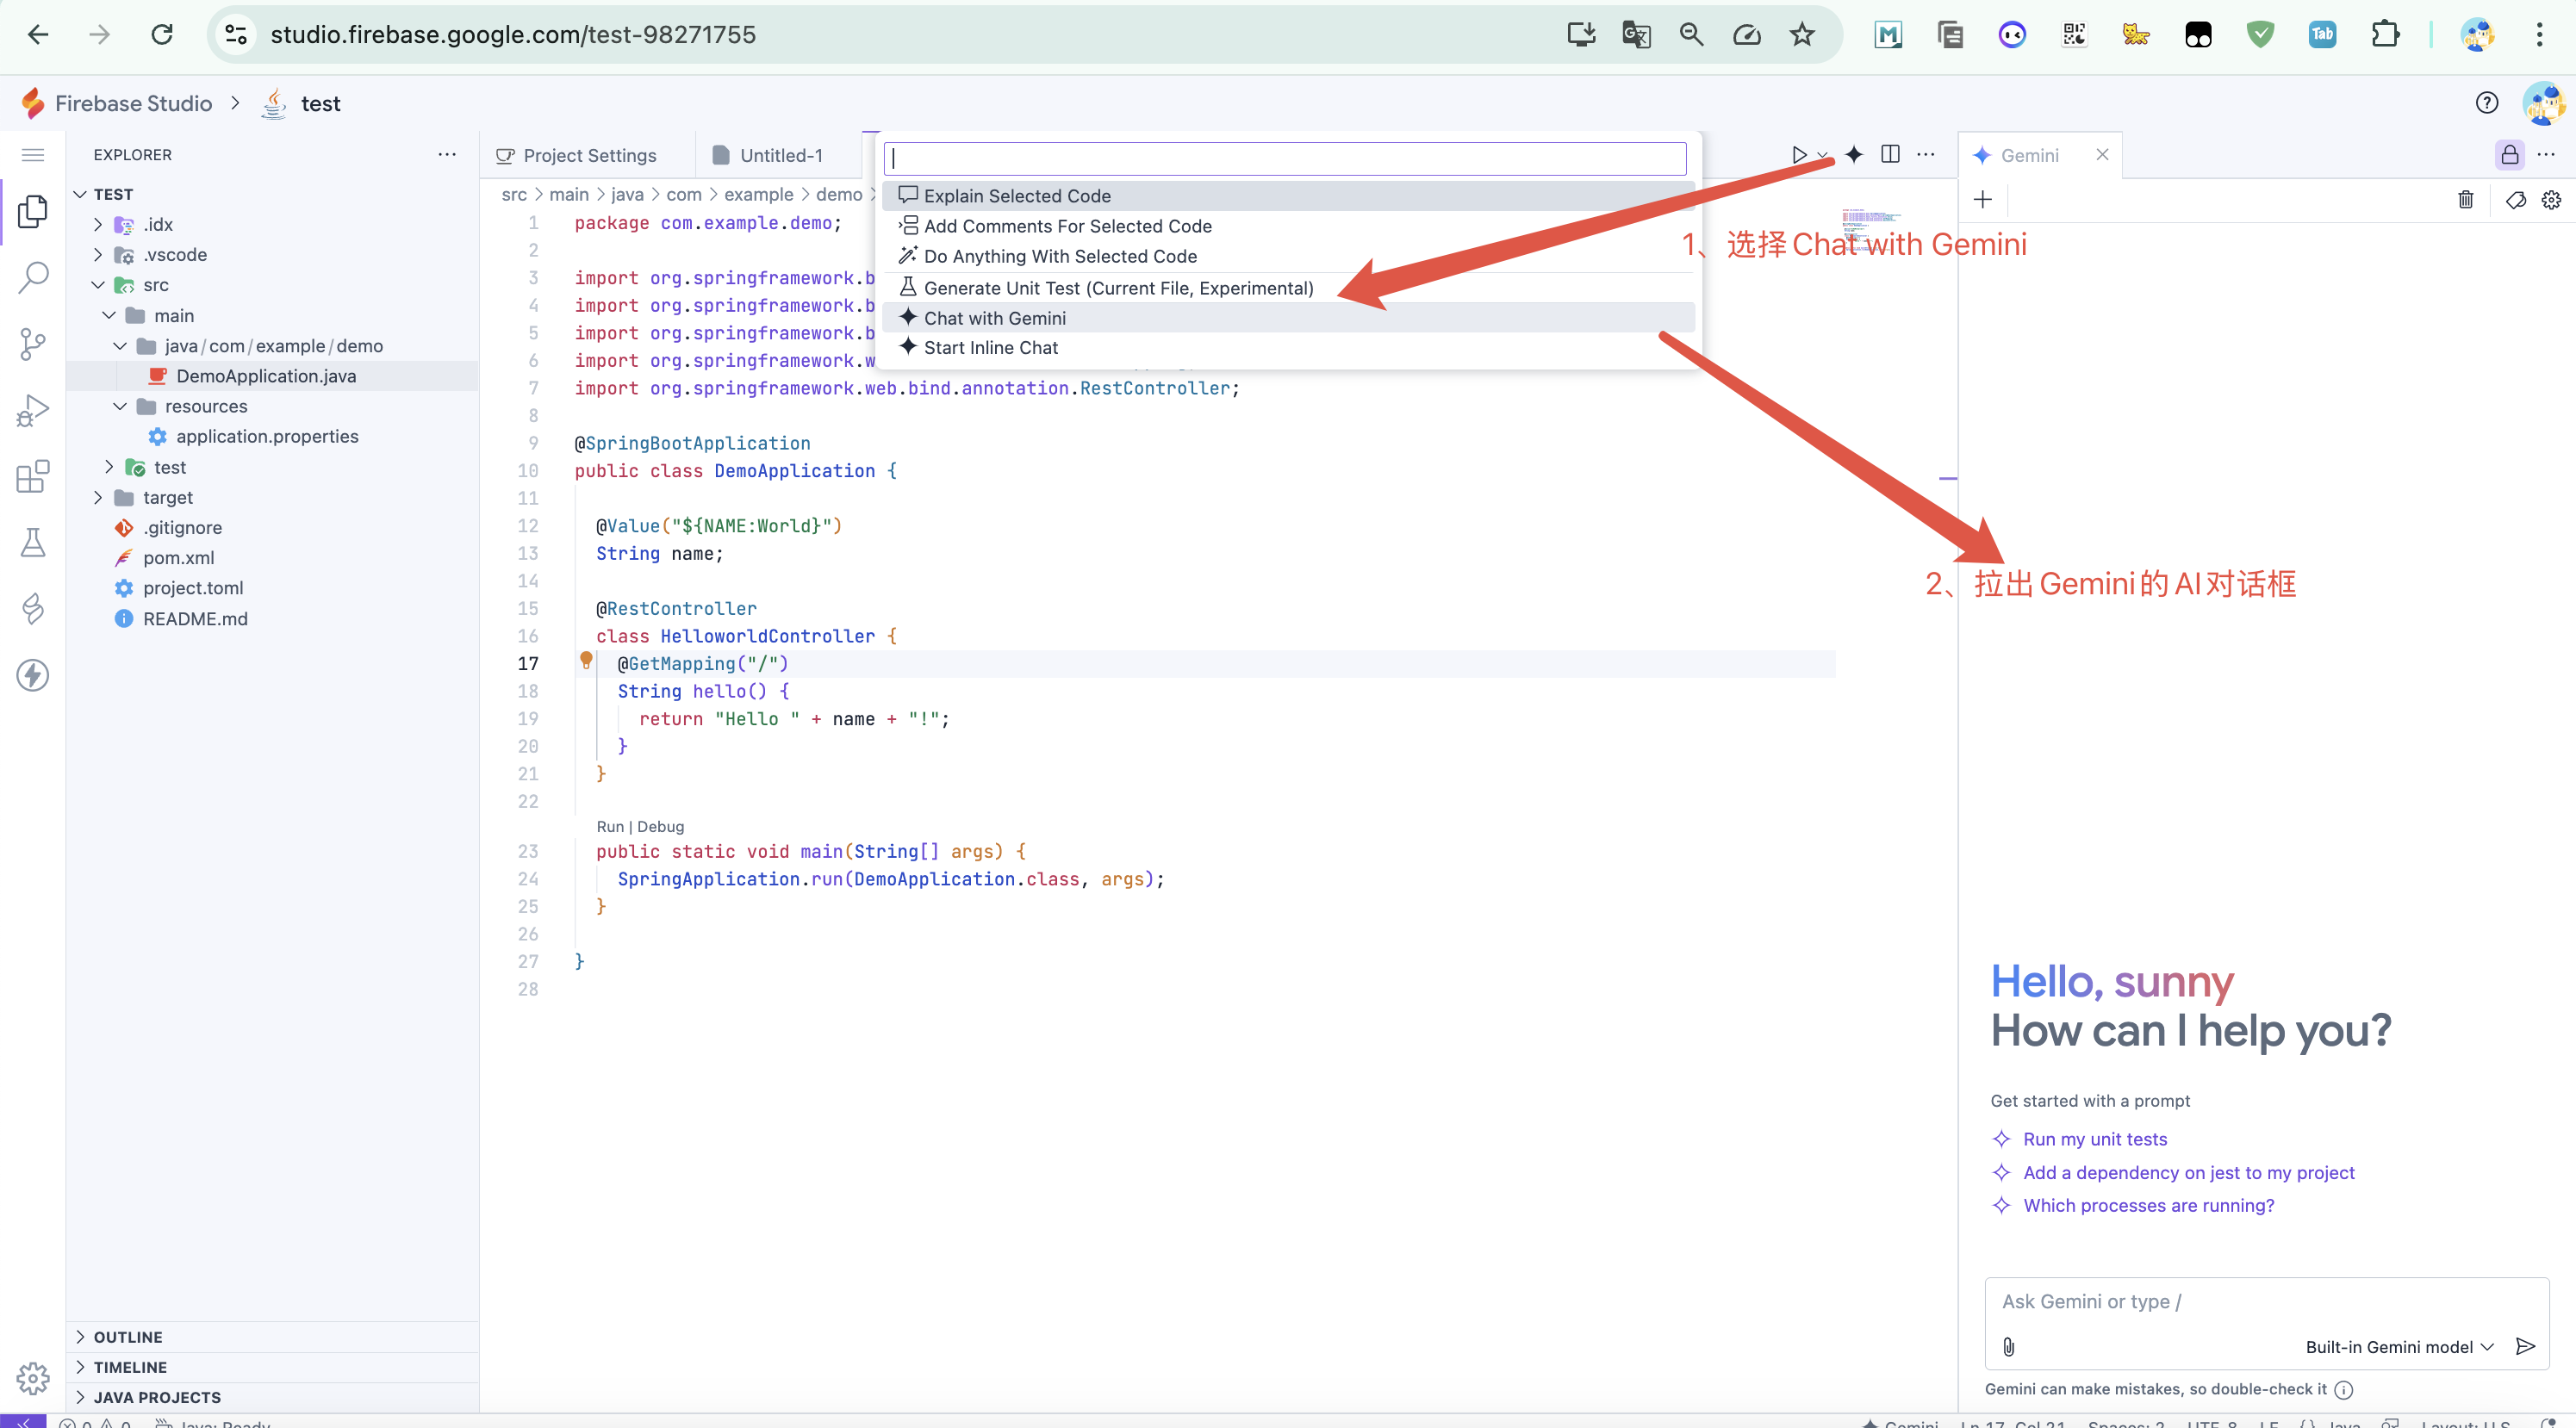2576x1428 pixels.
Task: Click split editor icon
Action: pos(1890,154)
